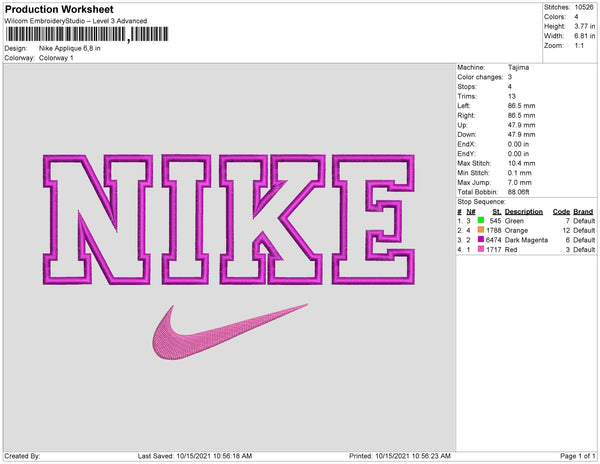Screen dimensions: 600x464
Task: Click the pink swoosh design element
Action: (230, 332)
